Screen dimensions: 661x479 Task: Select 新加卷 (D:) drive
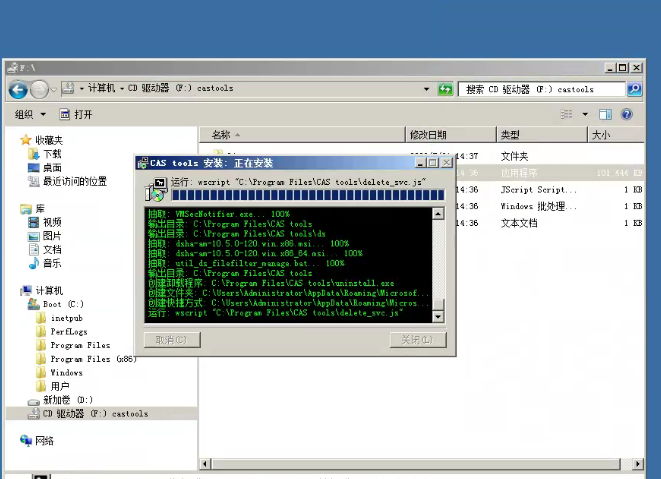pos(67,400)
